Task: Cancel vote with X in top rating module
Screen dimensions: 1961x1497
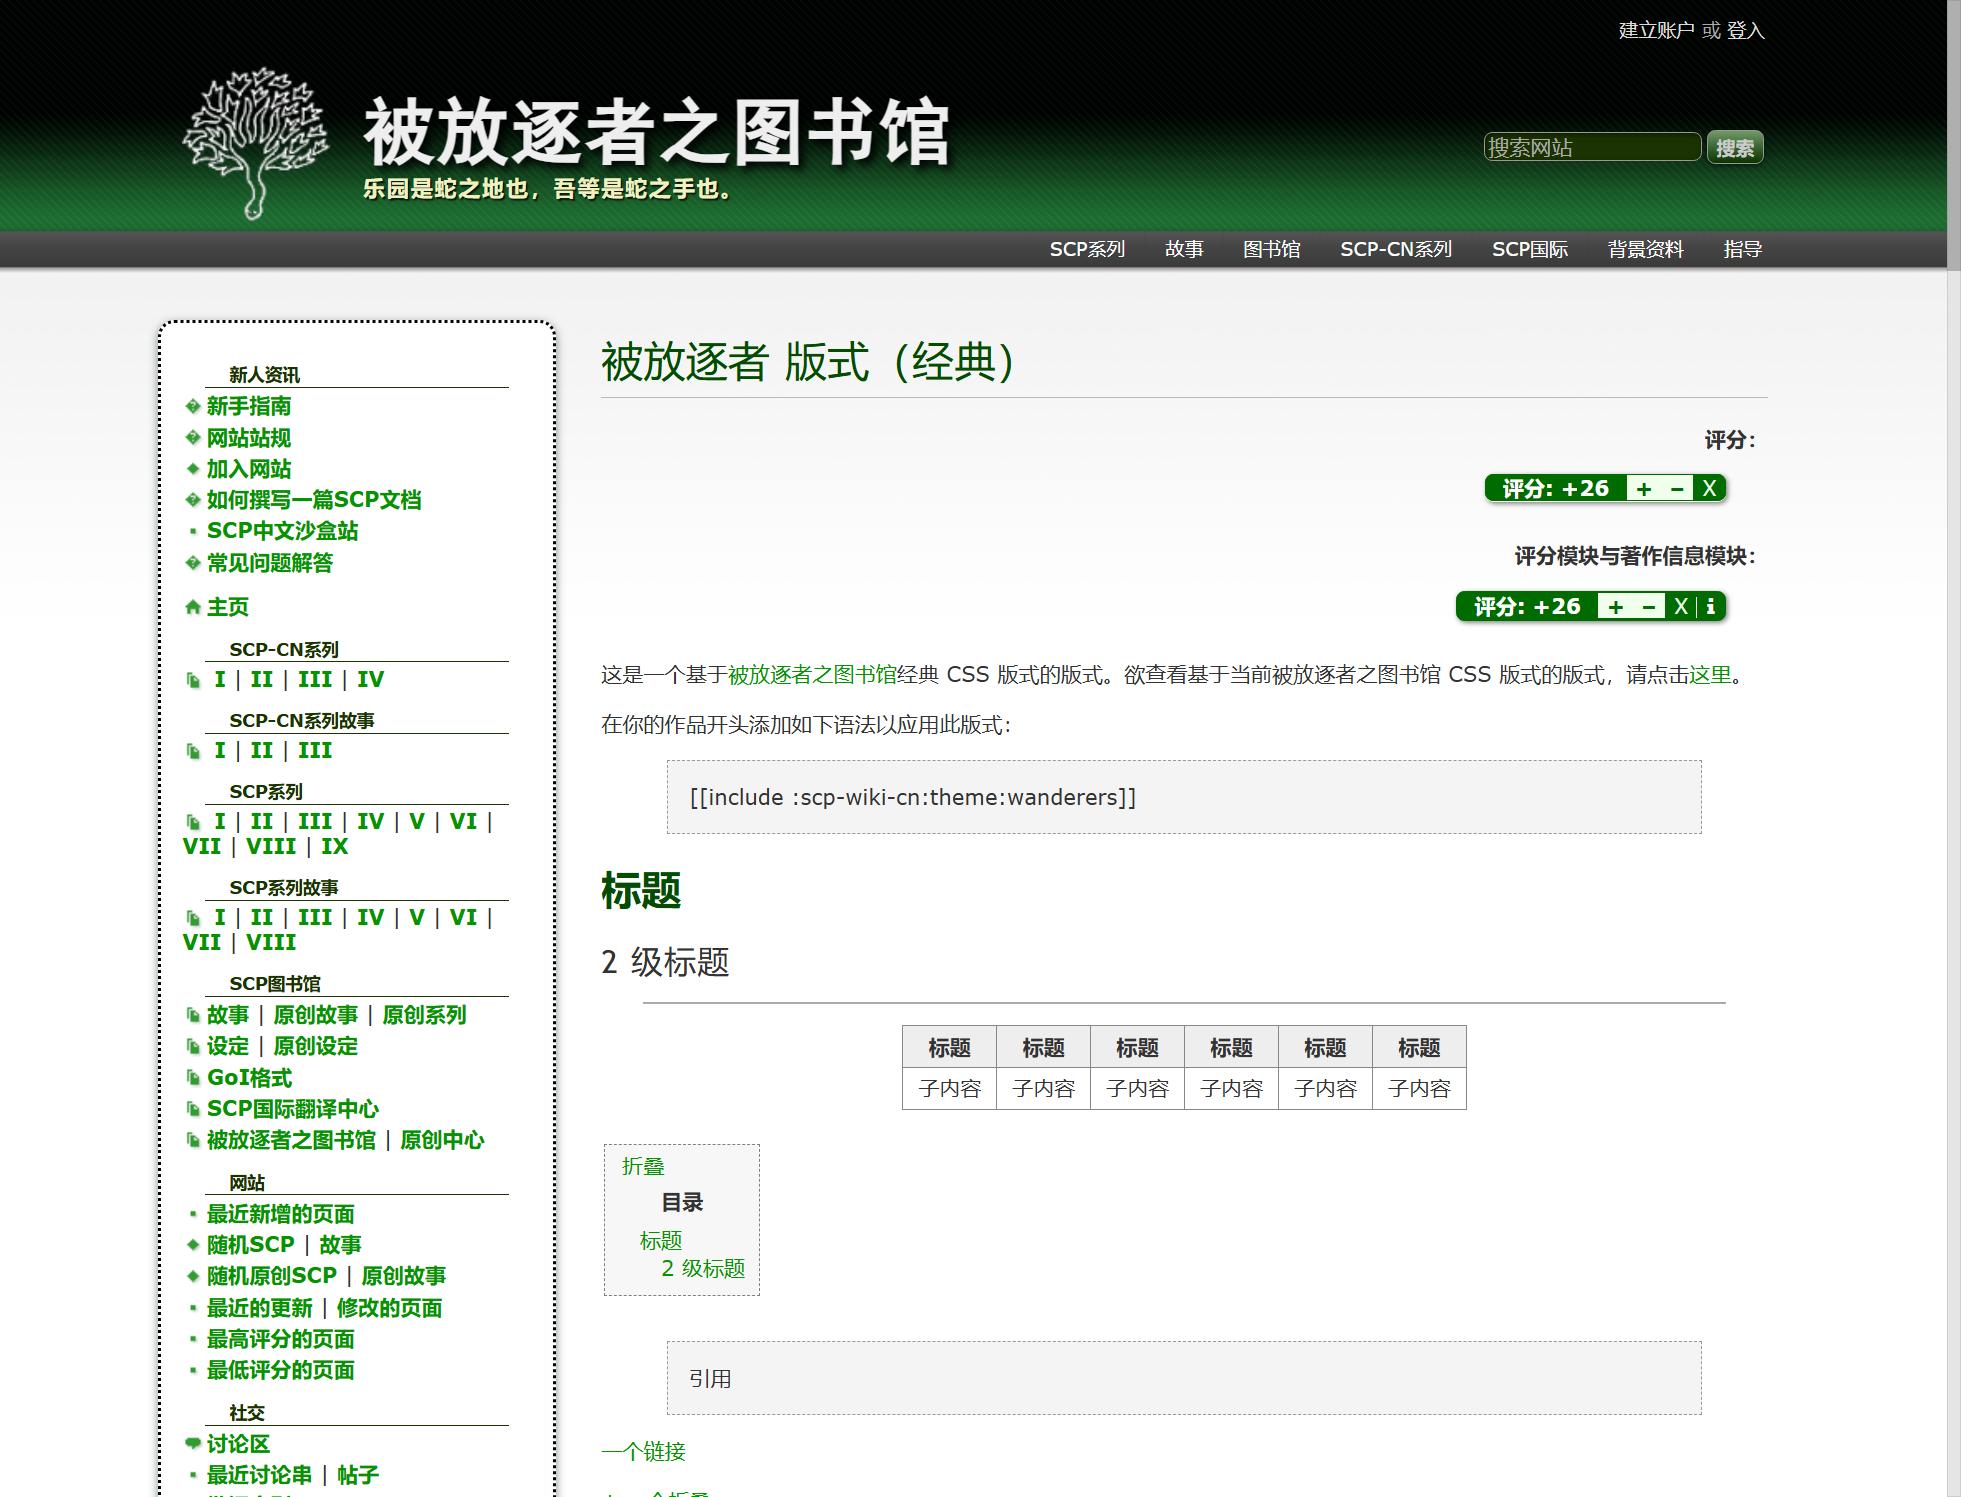Action: click(x=1709, y=489)
